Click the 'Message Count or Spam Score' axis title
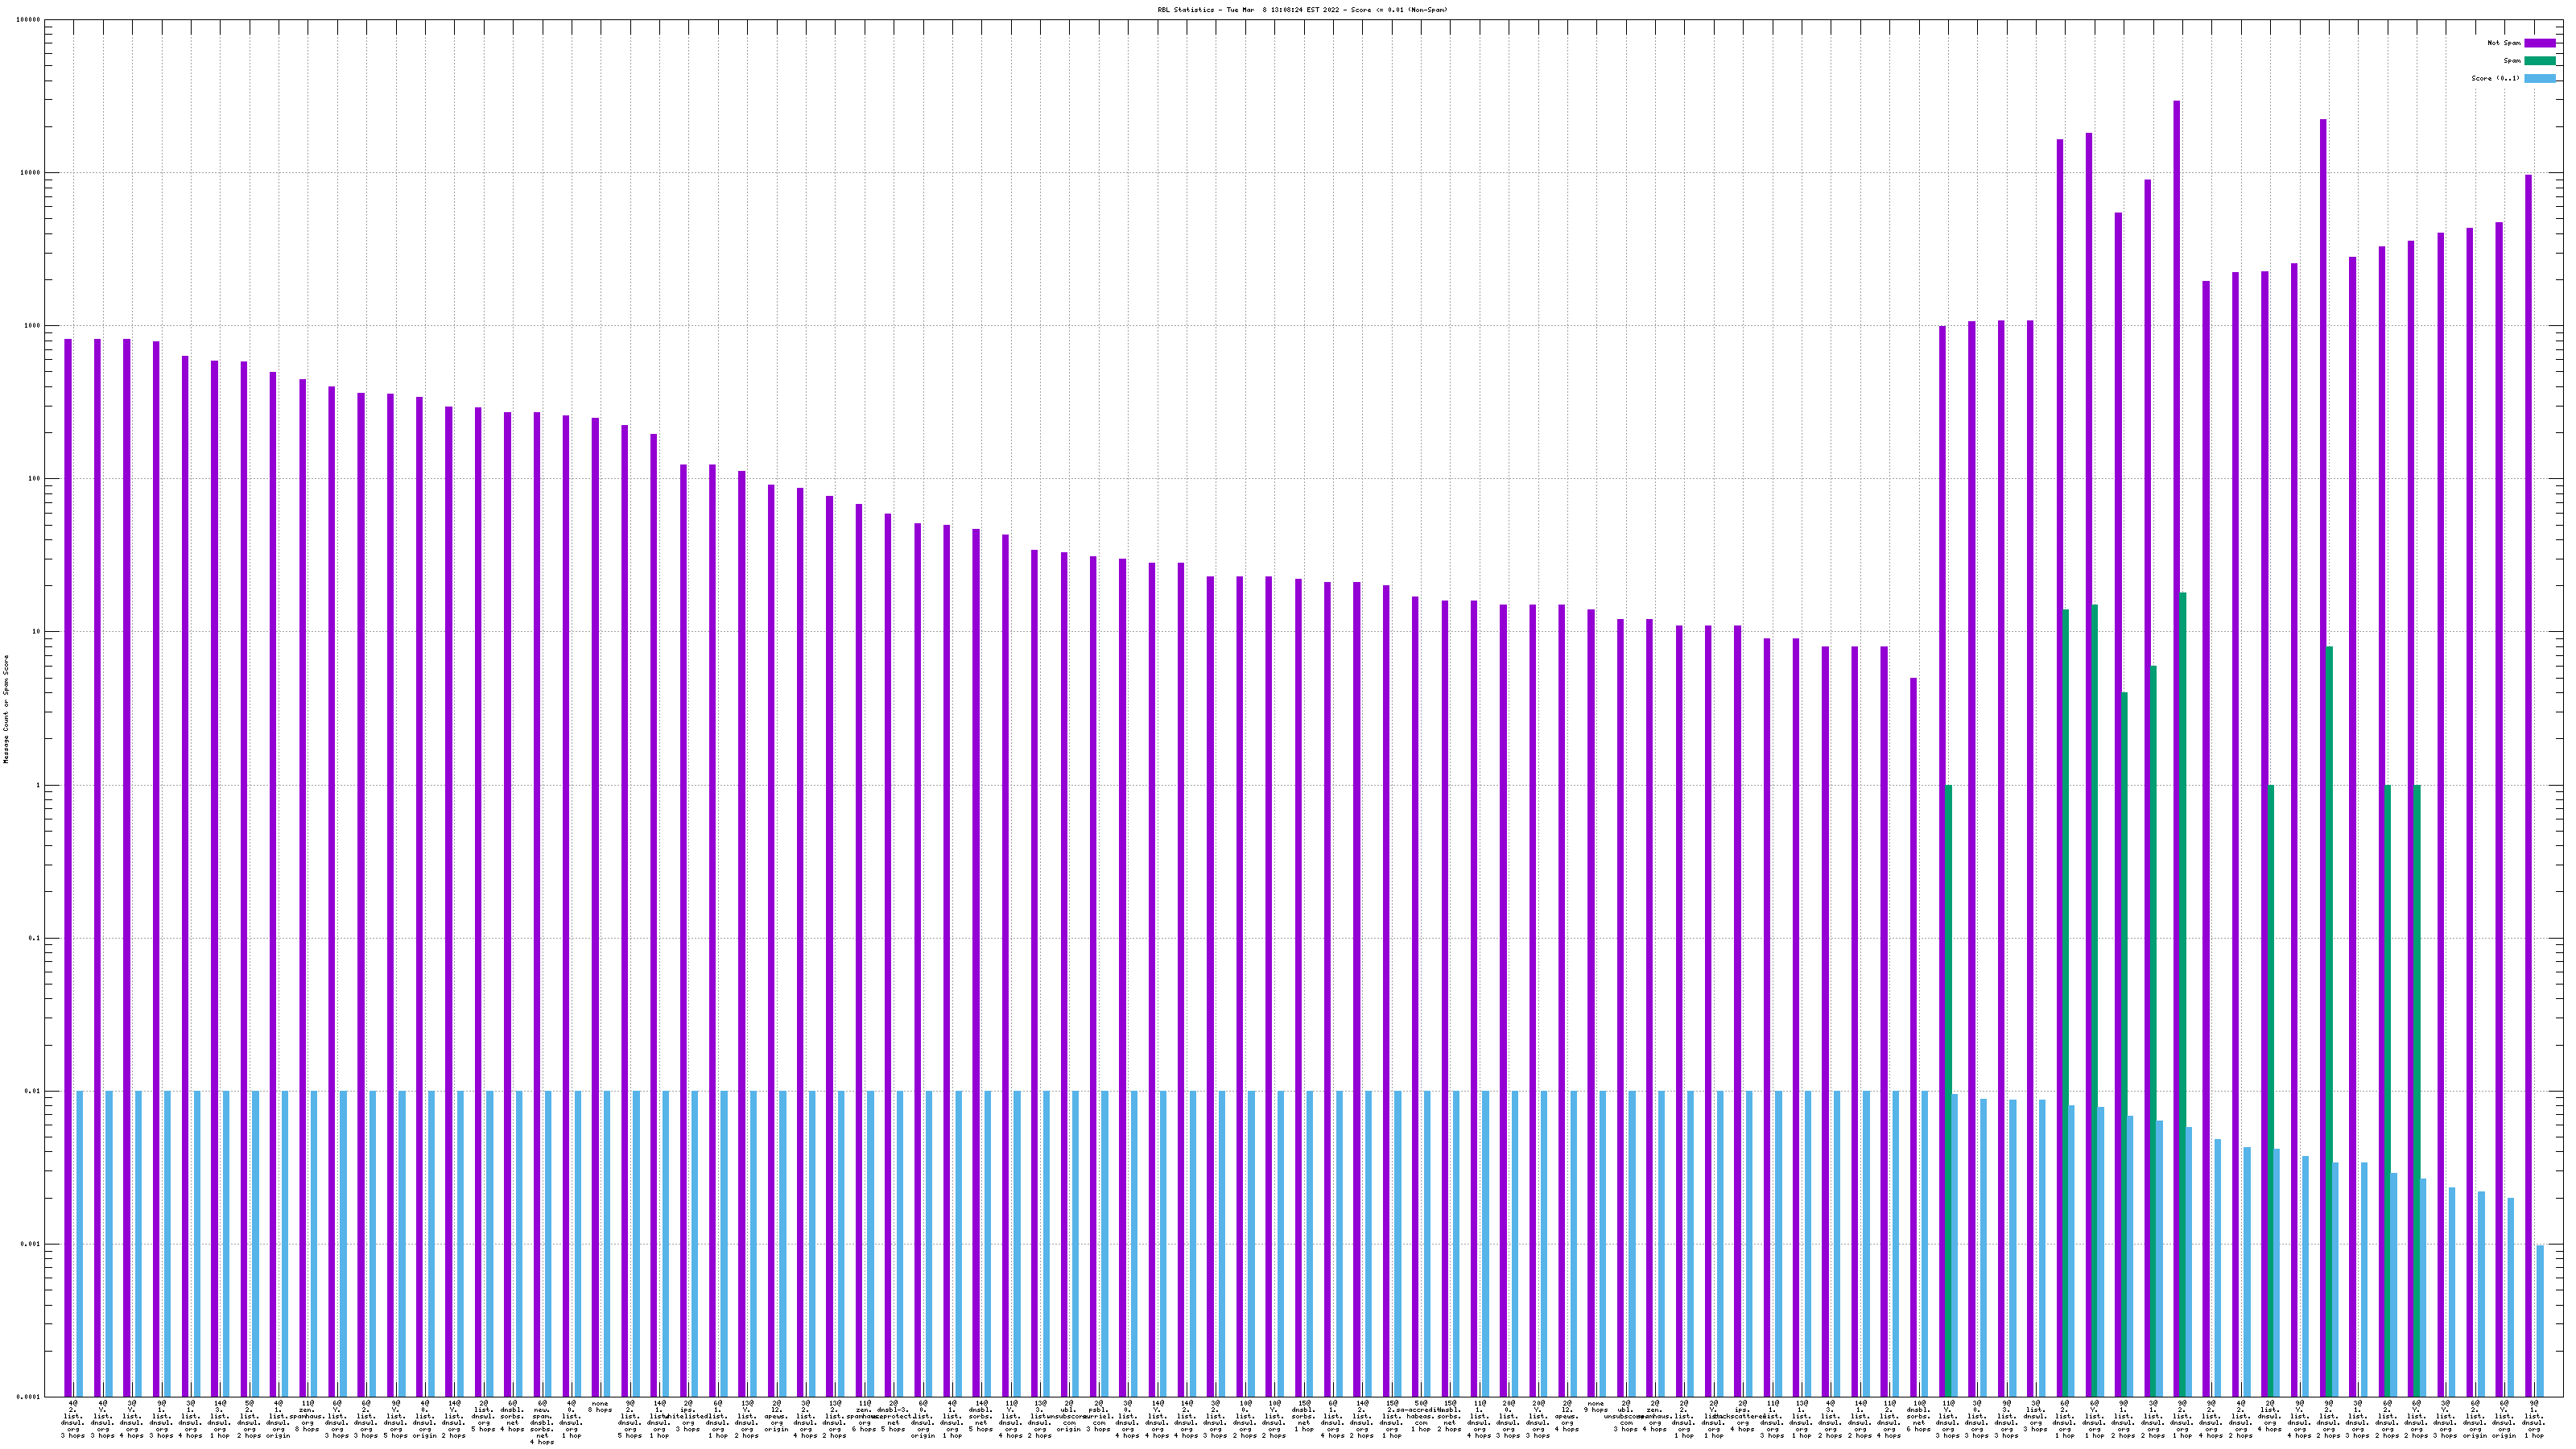 (6, 709)
